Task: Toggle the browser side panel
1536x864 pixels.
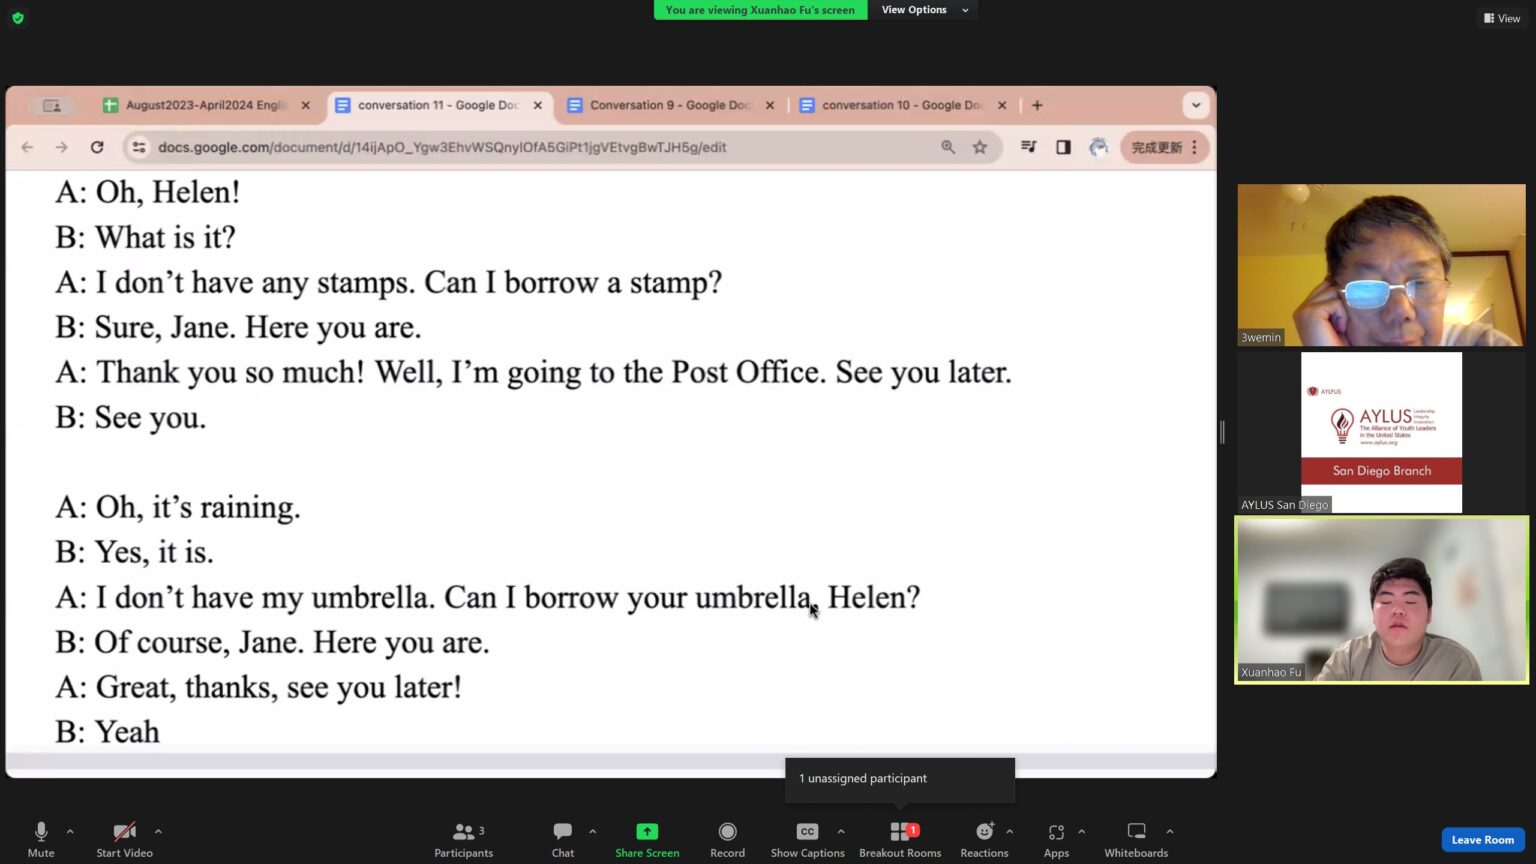Action: click(x=1063, y=147)
